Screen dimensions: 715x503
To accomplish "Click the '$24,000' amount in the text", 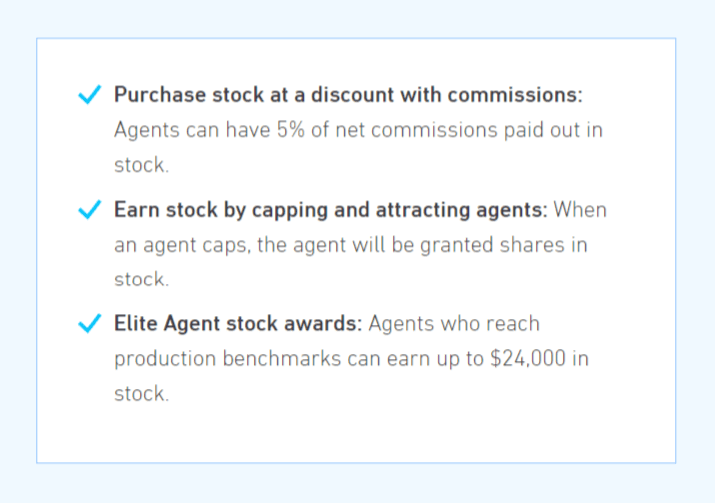I will pos(528,358).
